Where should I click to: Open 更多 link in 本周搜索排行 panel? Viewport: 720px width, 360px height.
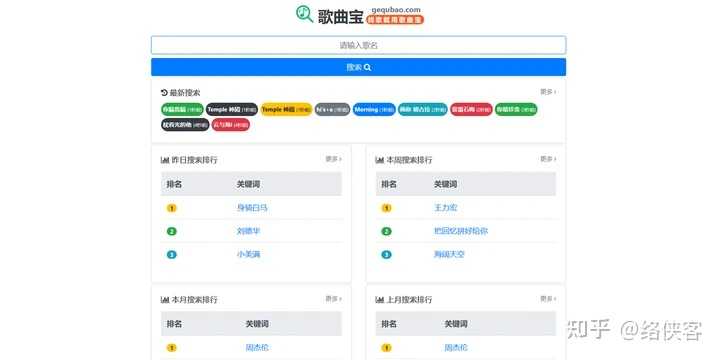click(548, 159)
